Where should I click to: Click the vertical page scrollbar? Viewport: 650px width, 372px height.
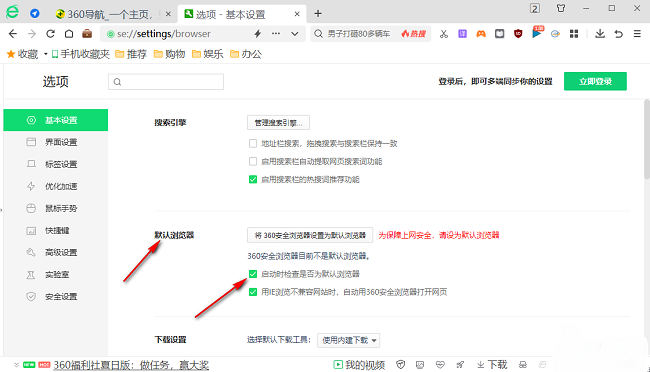647,139
